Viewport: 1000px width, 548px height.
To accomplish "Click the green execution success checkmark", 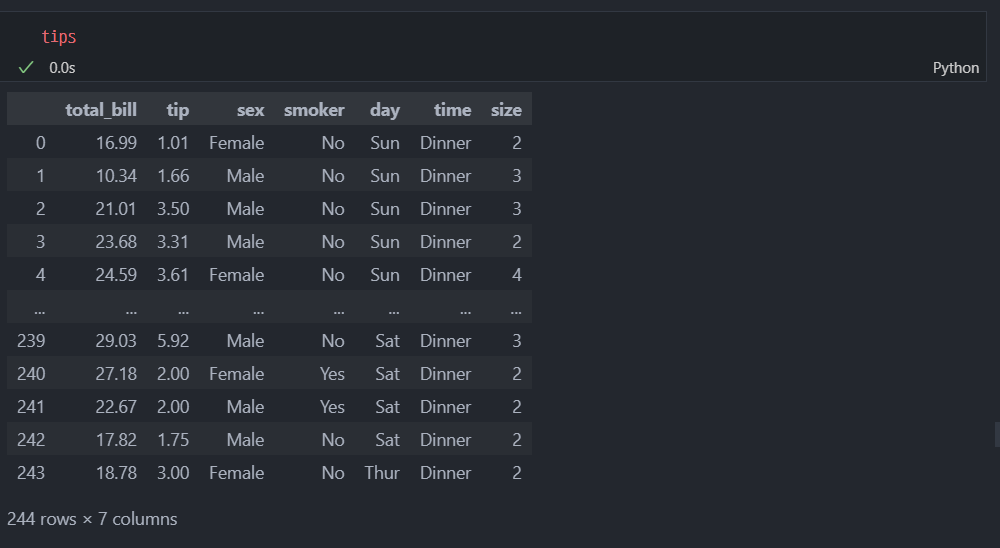I will 26,67.
